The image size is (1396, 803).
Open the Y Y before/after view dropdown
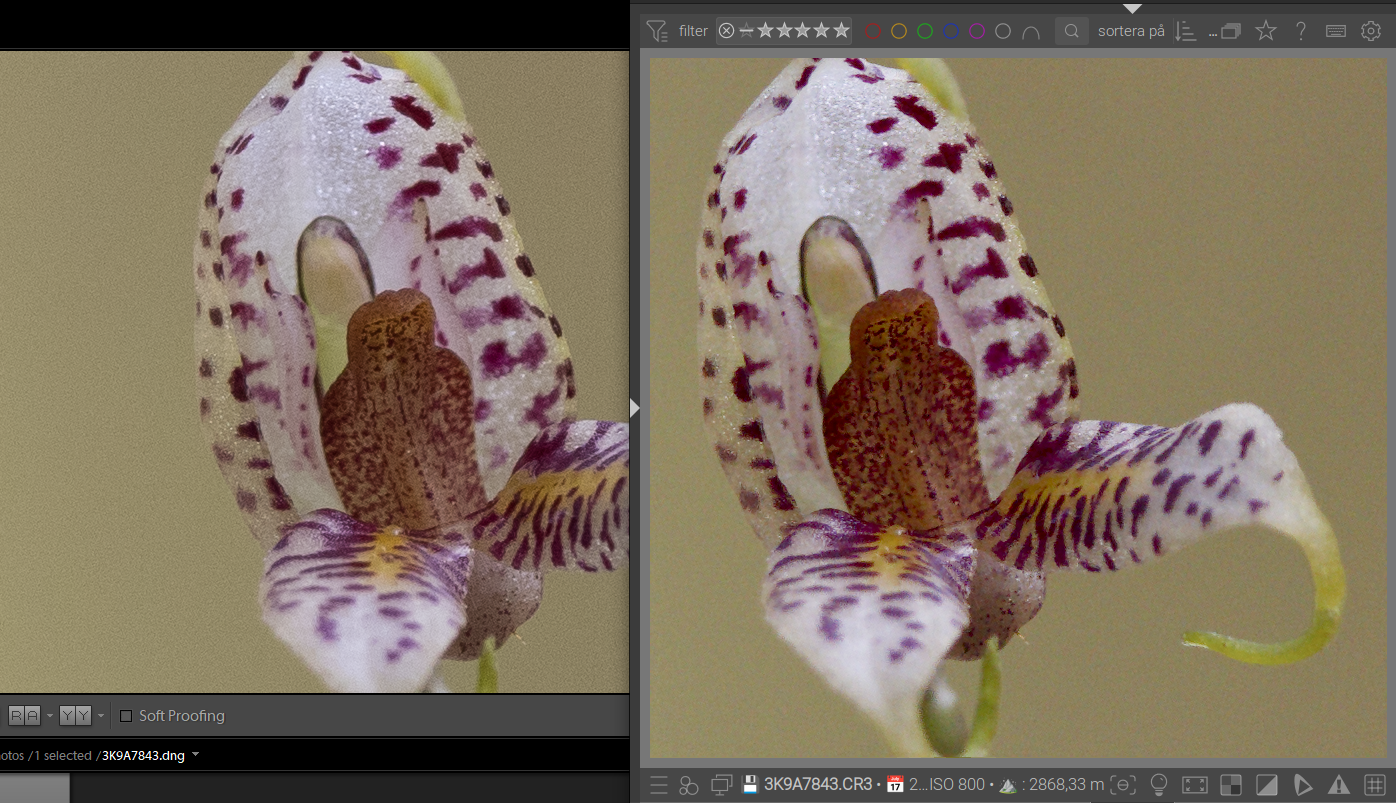(x=101, y=716)
